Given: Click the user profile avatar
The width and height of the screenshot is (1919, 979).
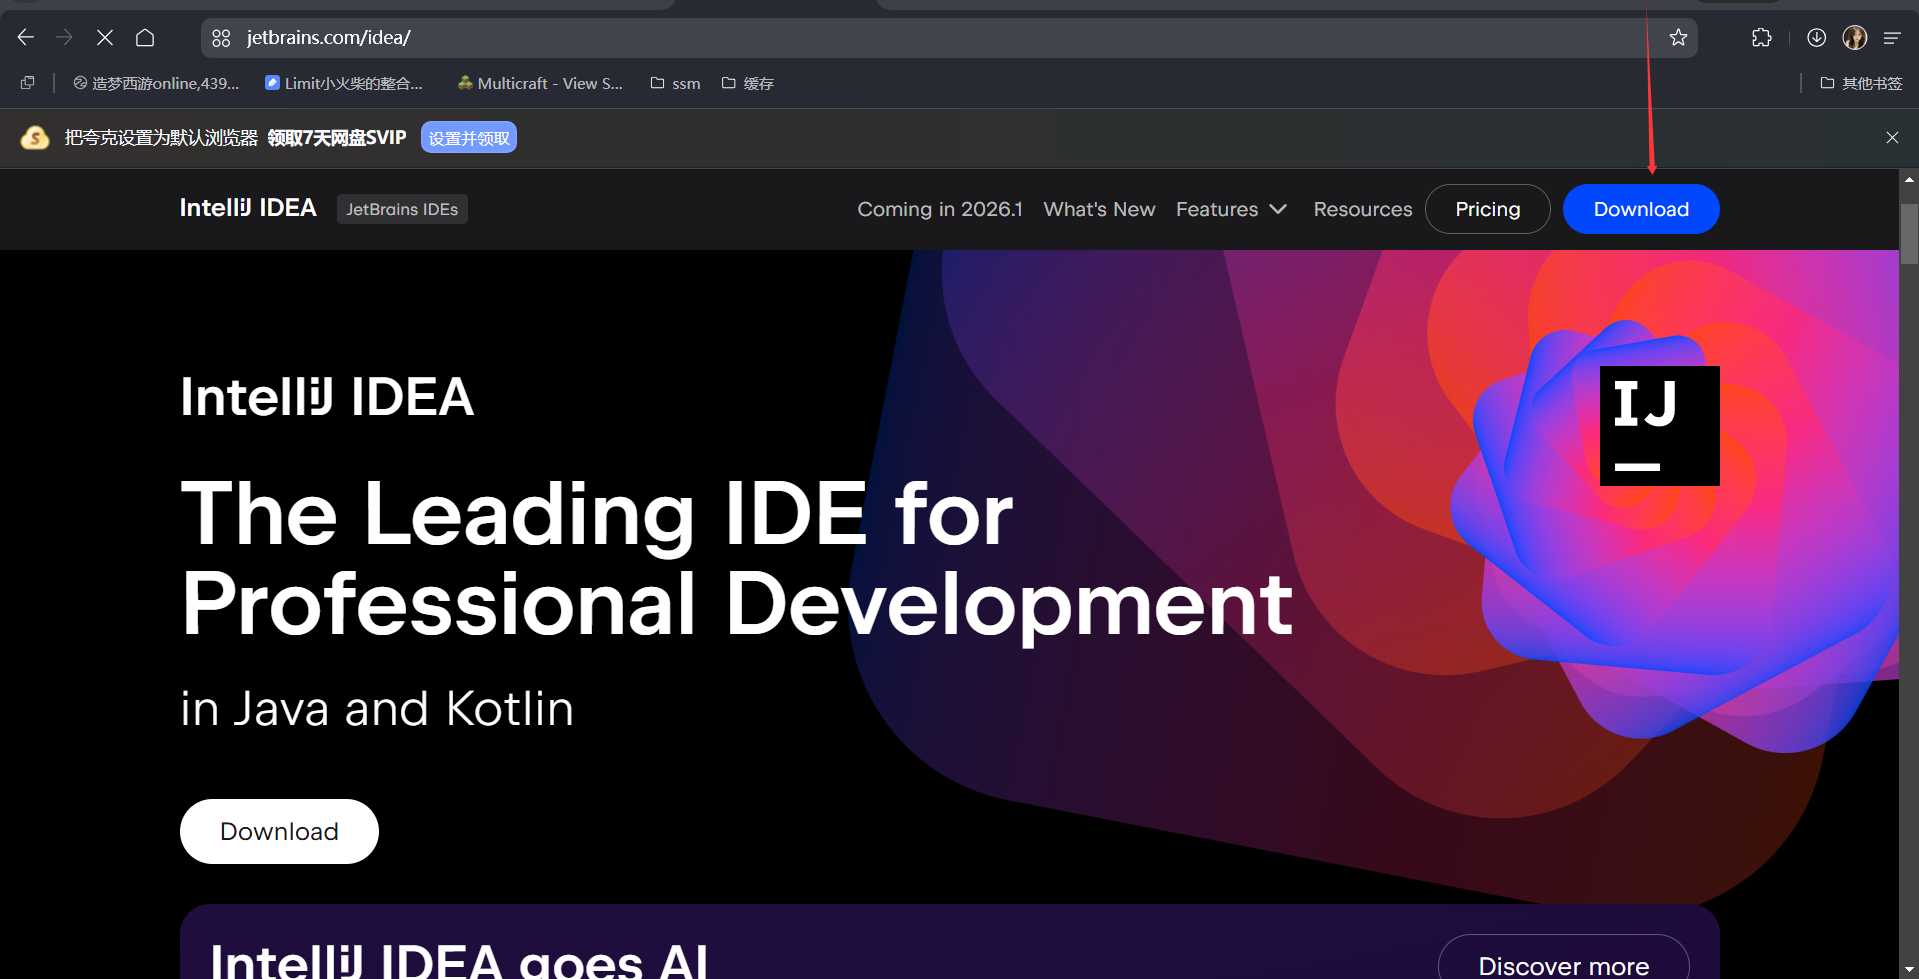Looking at the screenshot, I should click(x=1855, y=38).
